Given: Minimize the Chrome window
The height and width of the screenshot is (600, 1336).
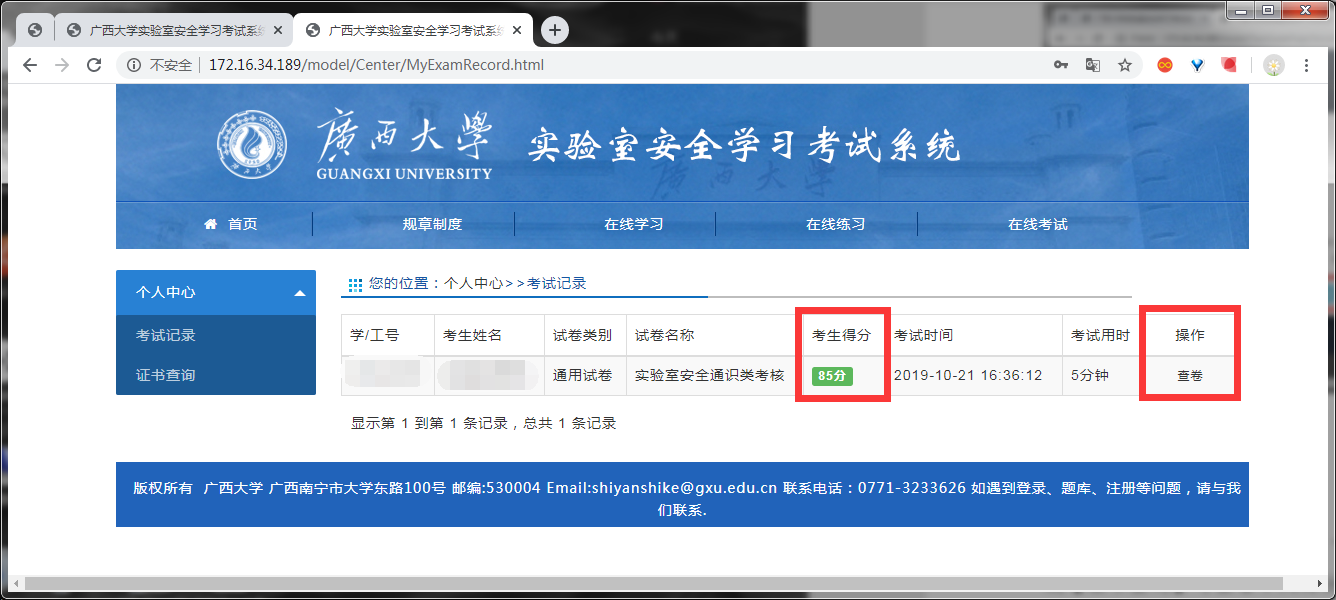Looking at the screenshot, I should 1241,10.
